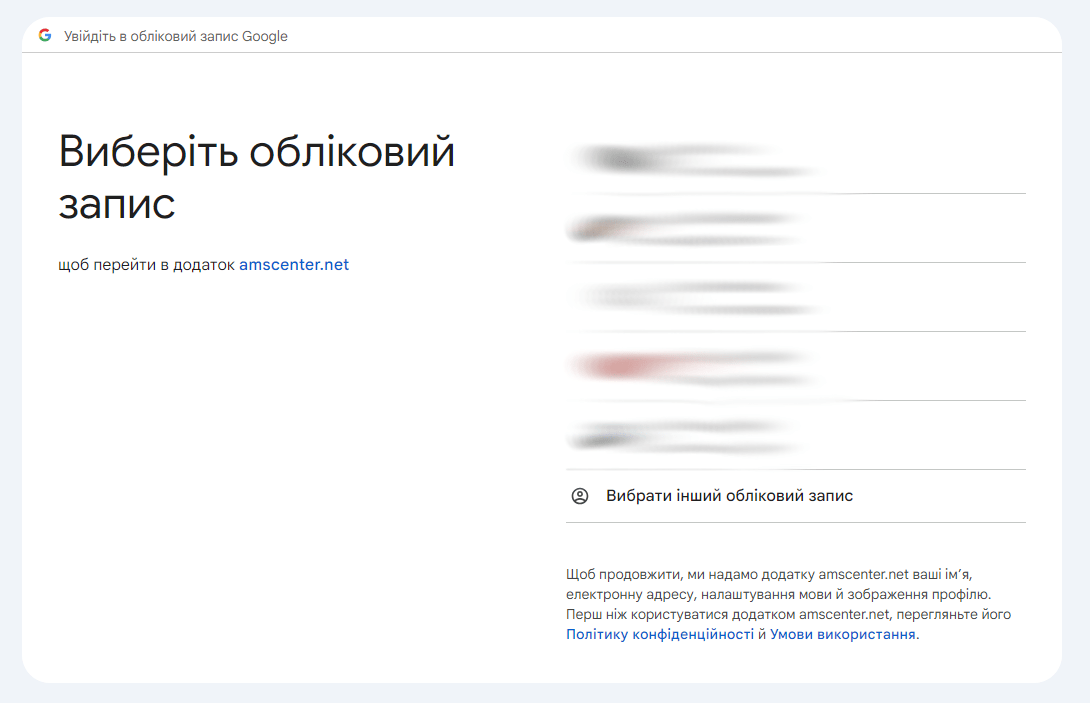Select the third blurred account in the list
The height and width of the screenshot is (703, 1090).
coord(795,297)
